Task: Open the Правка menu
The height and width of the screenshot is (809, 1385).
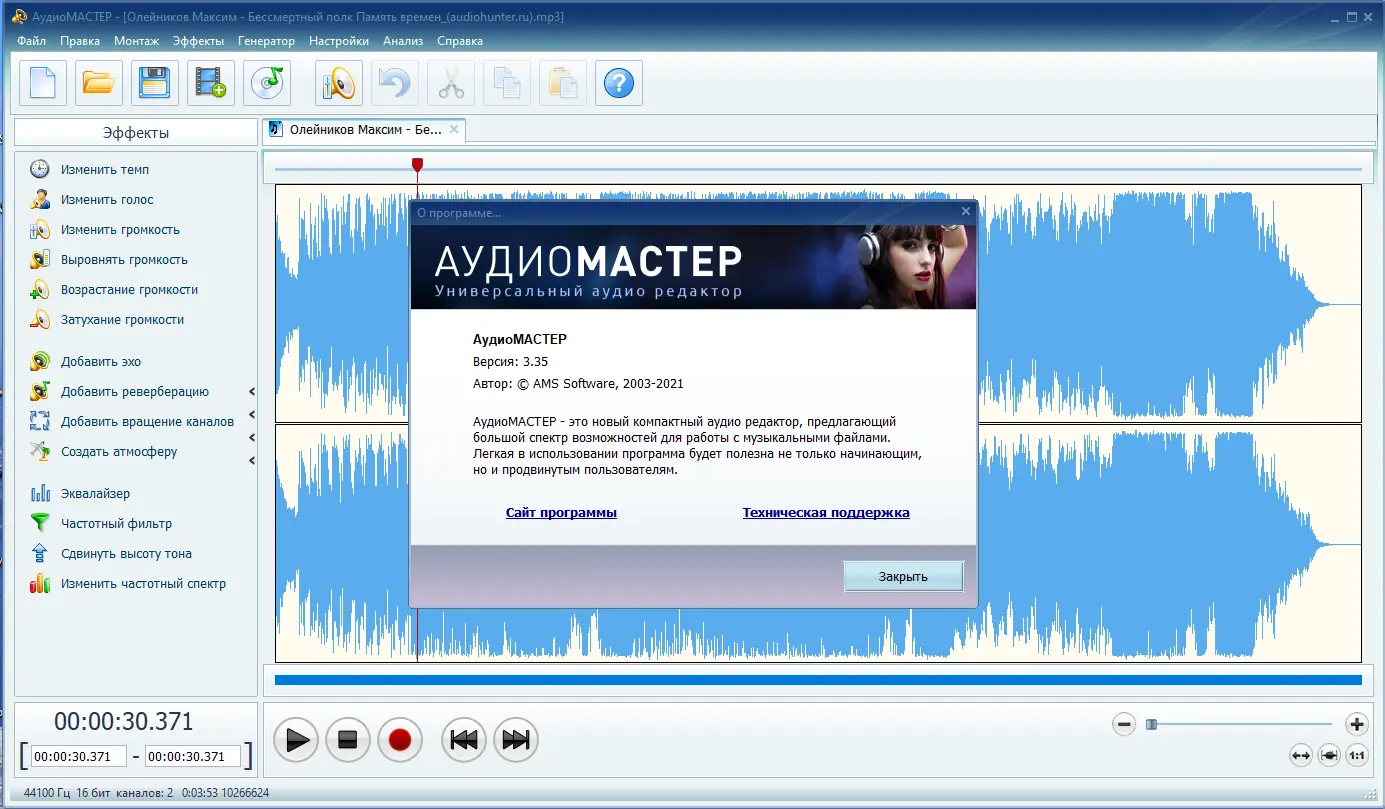Action: (x=80, y=41)
